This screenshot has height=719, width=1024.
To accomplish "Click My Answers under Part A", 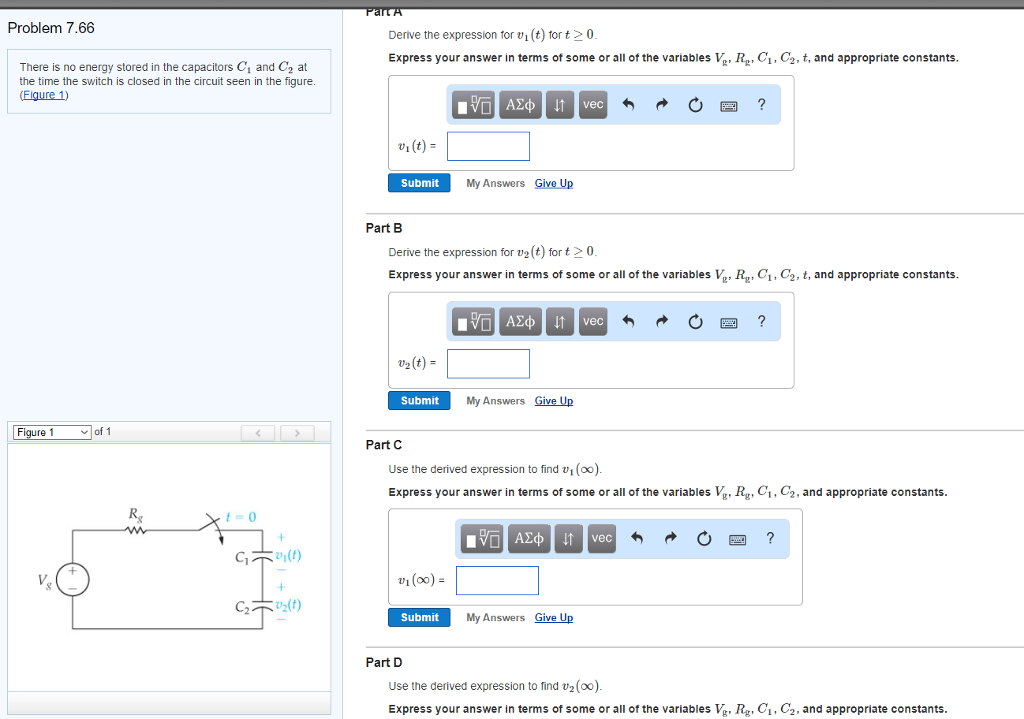I will 494,183.
